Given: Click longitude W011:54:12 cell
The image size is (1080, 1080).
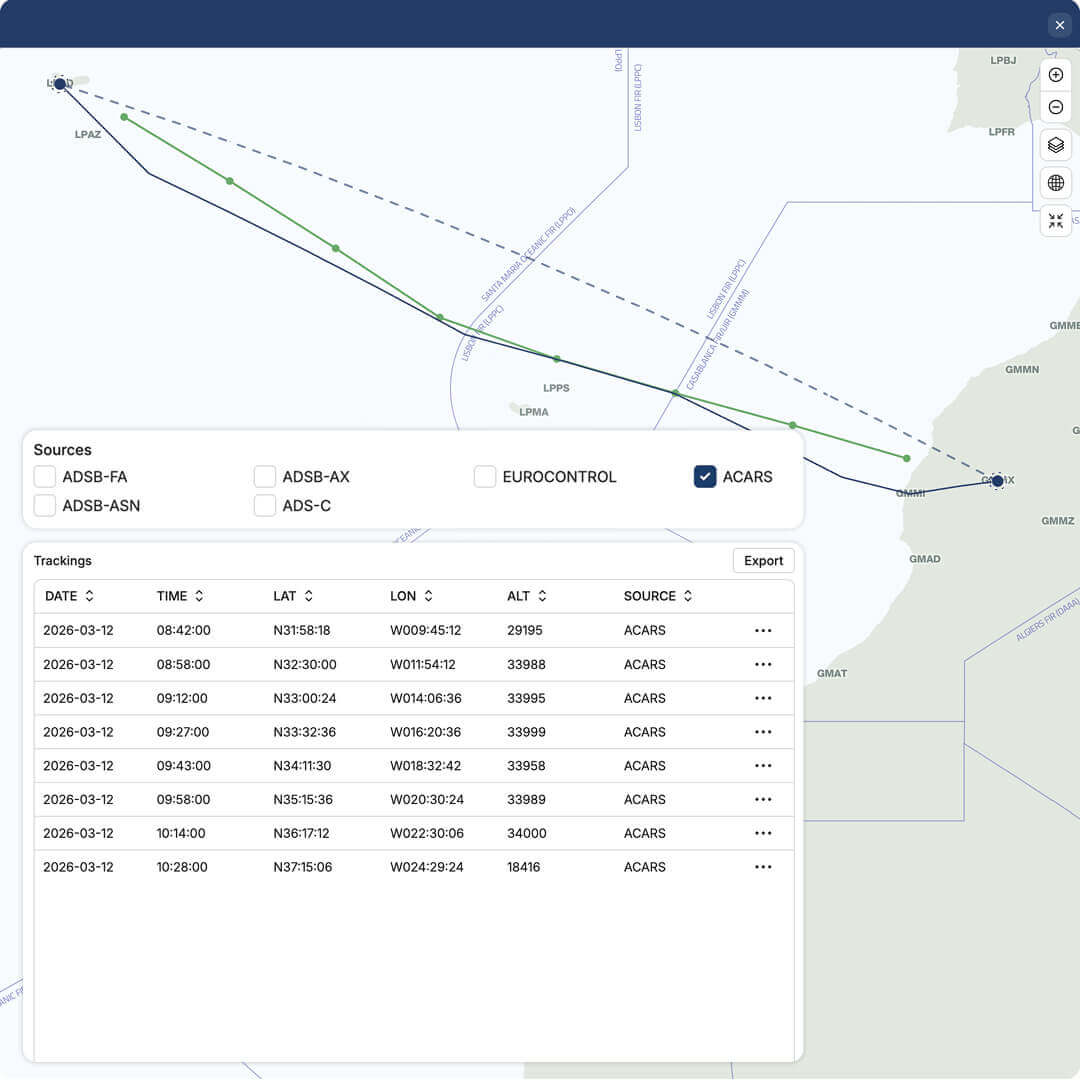Looking at the screenshot, I should 425,665.
